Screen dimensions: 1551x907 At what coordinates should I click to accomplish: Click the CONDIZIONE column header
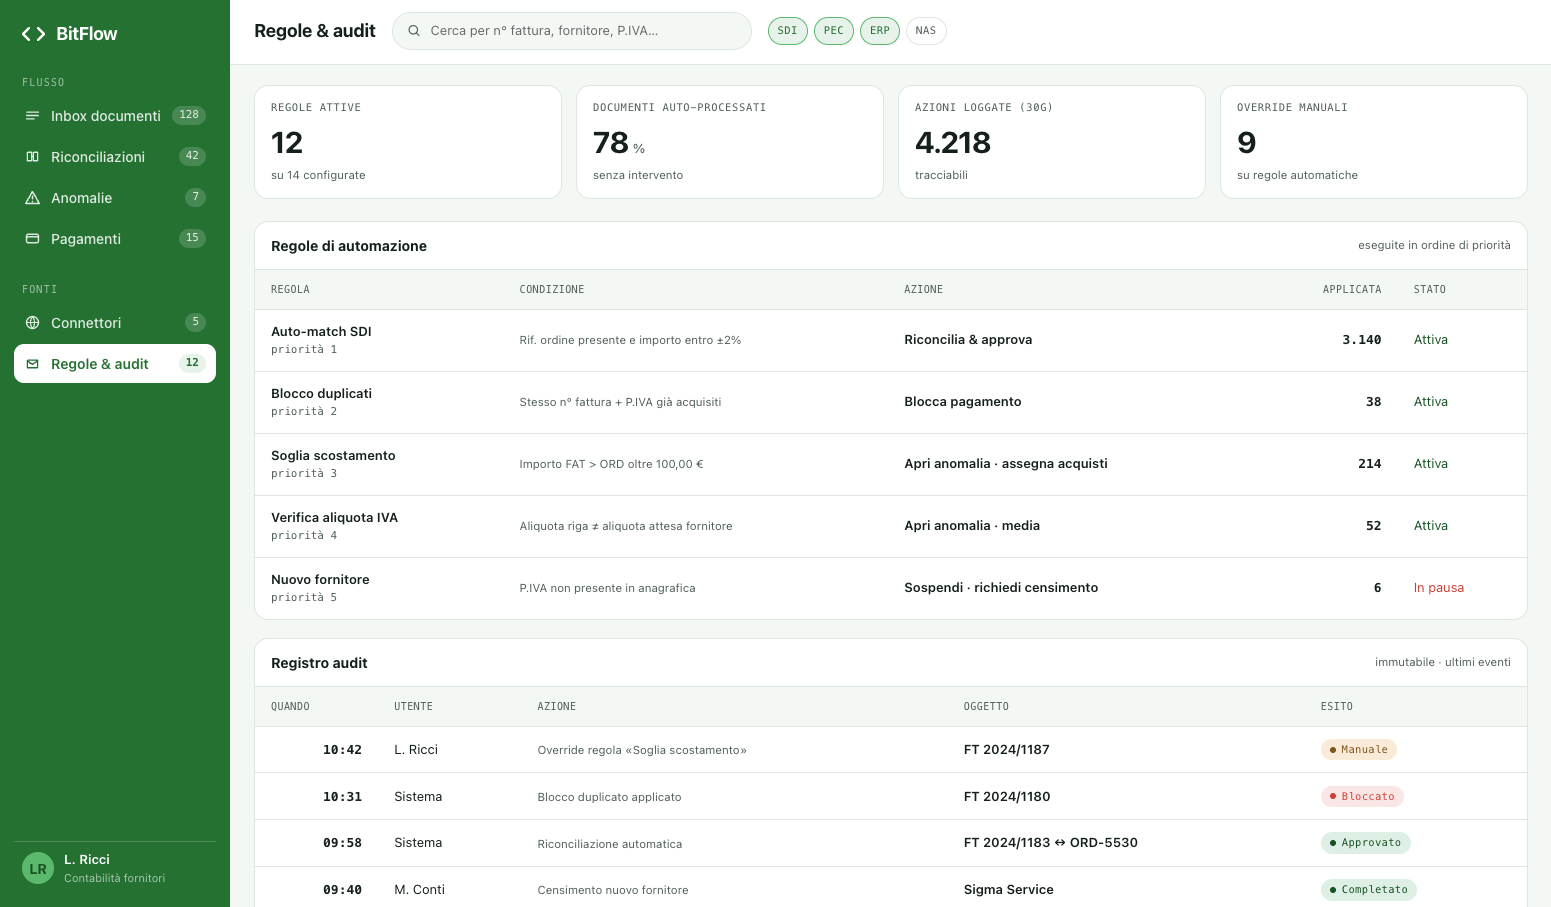pos(552,290)
